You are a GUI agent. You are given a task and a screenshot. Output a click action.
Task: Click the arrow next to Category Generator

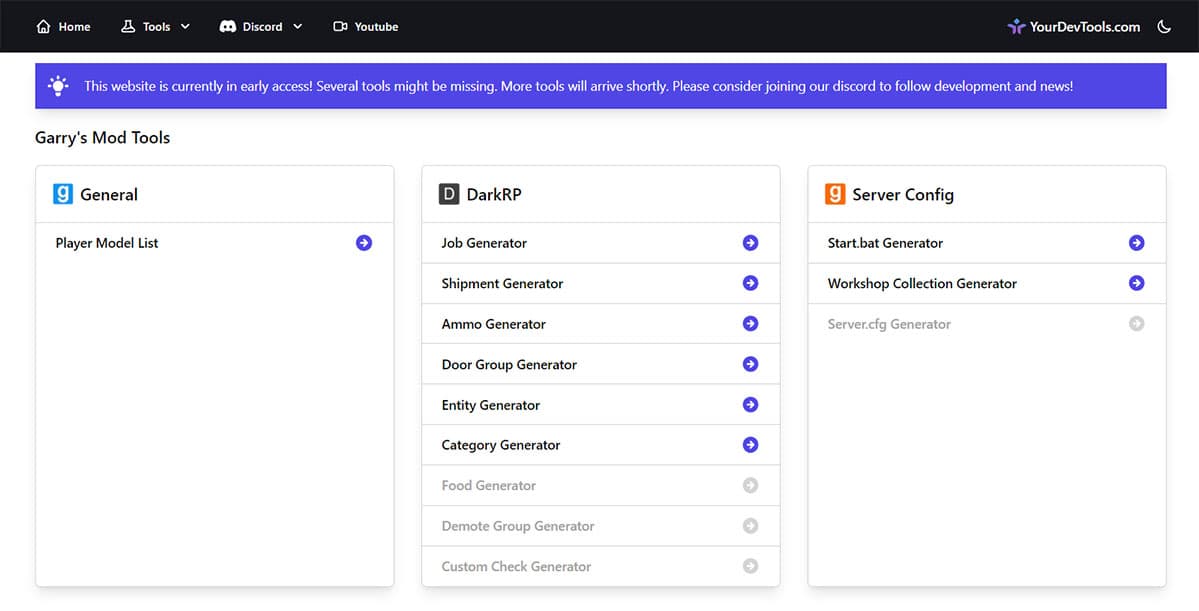pos(750,444)
